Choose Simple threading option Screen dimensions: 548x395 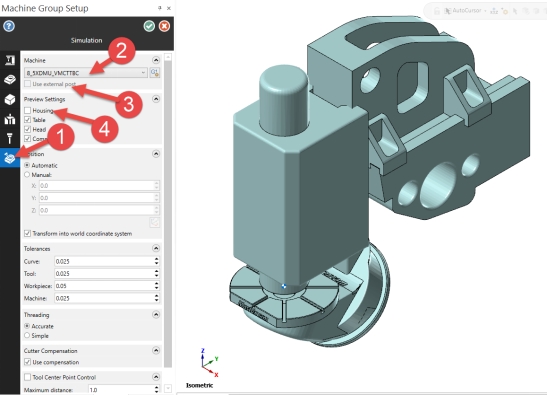point(27,336)
